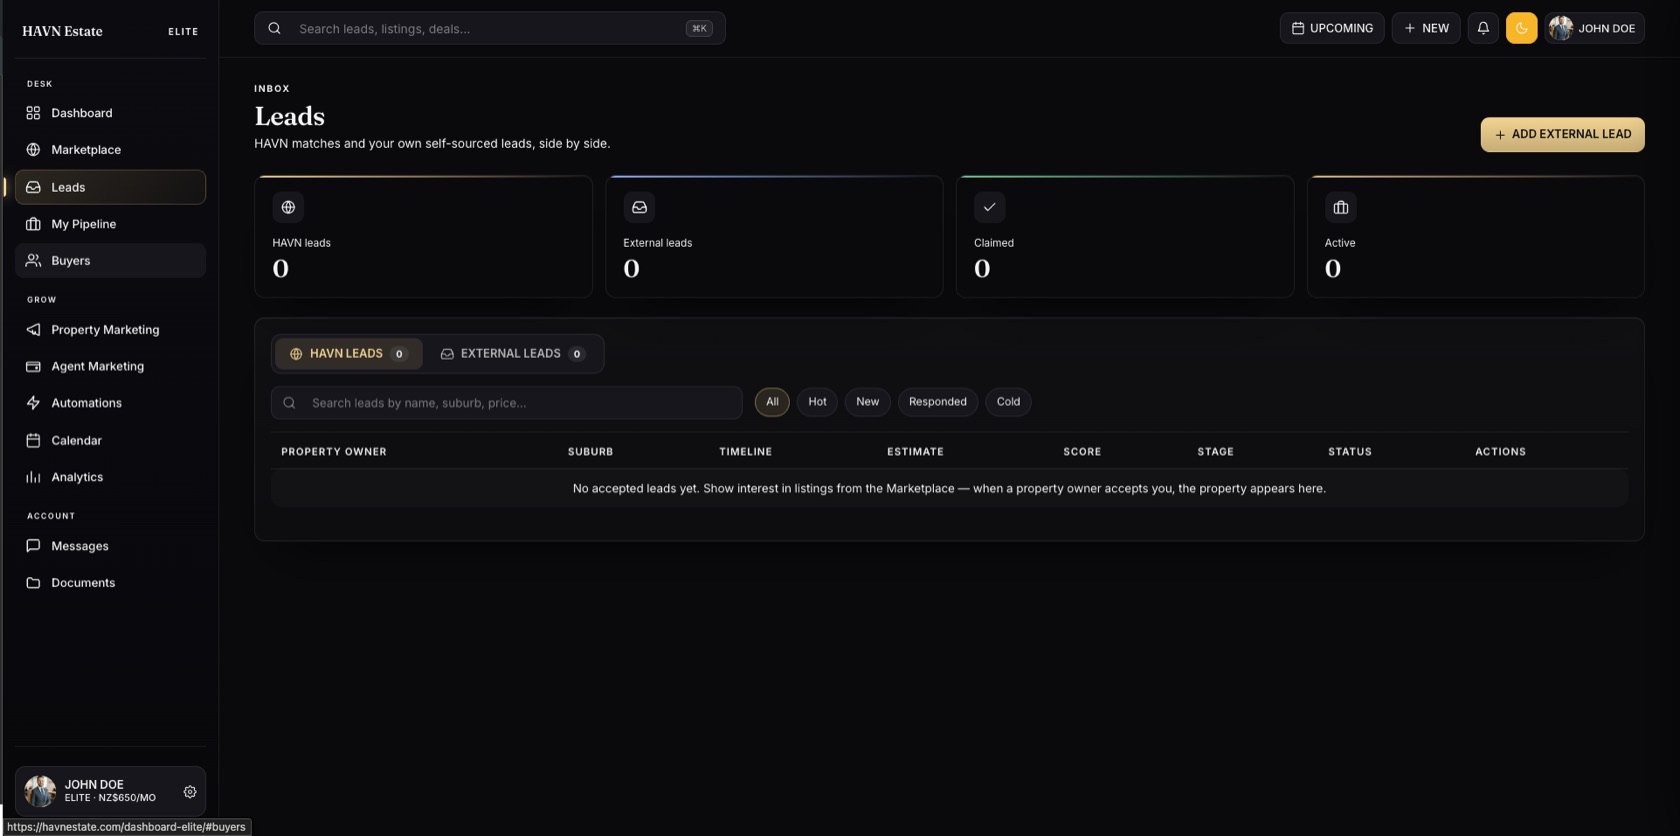Screen dimensions: 1680x836
Task: Open notifications bell icon
Action: (1483, 28)
